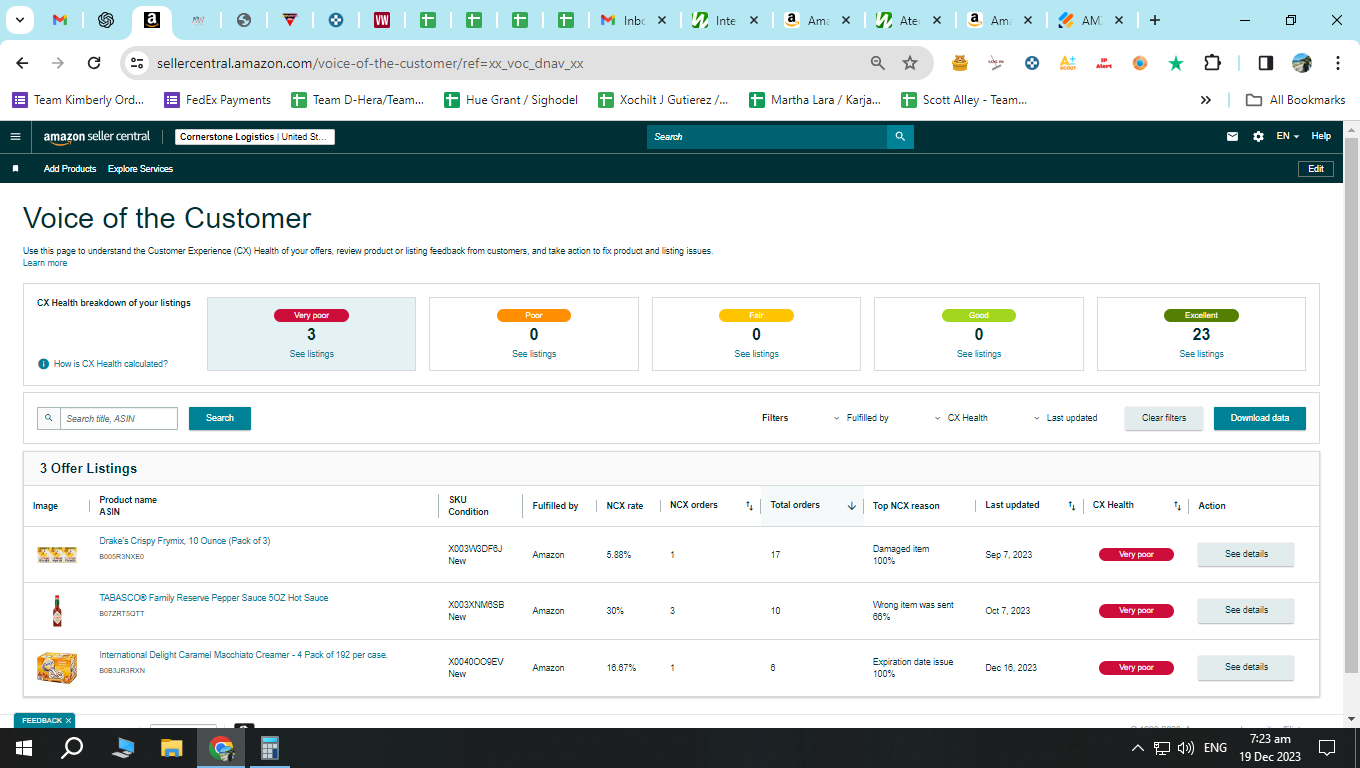Open the Help link in header
Viewport: 1360px width, 768px height.
(1321, 137)
